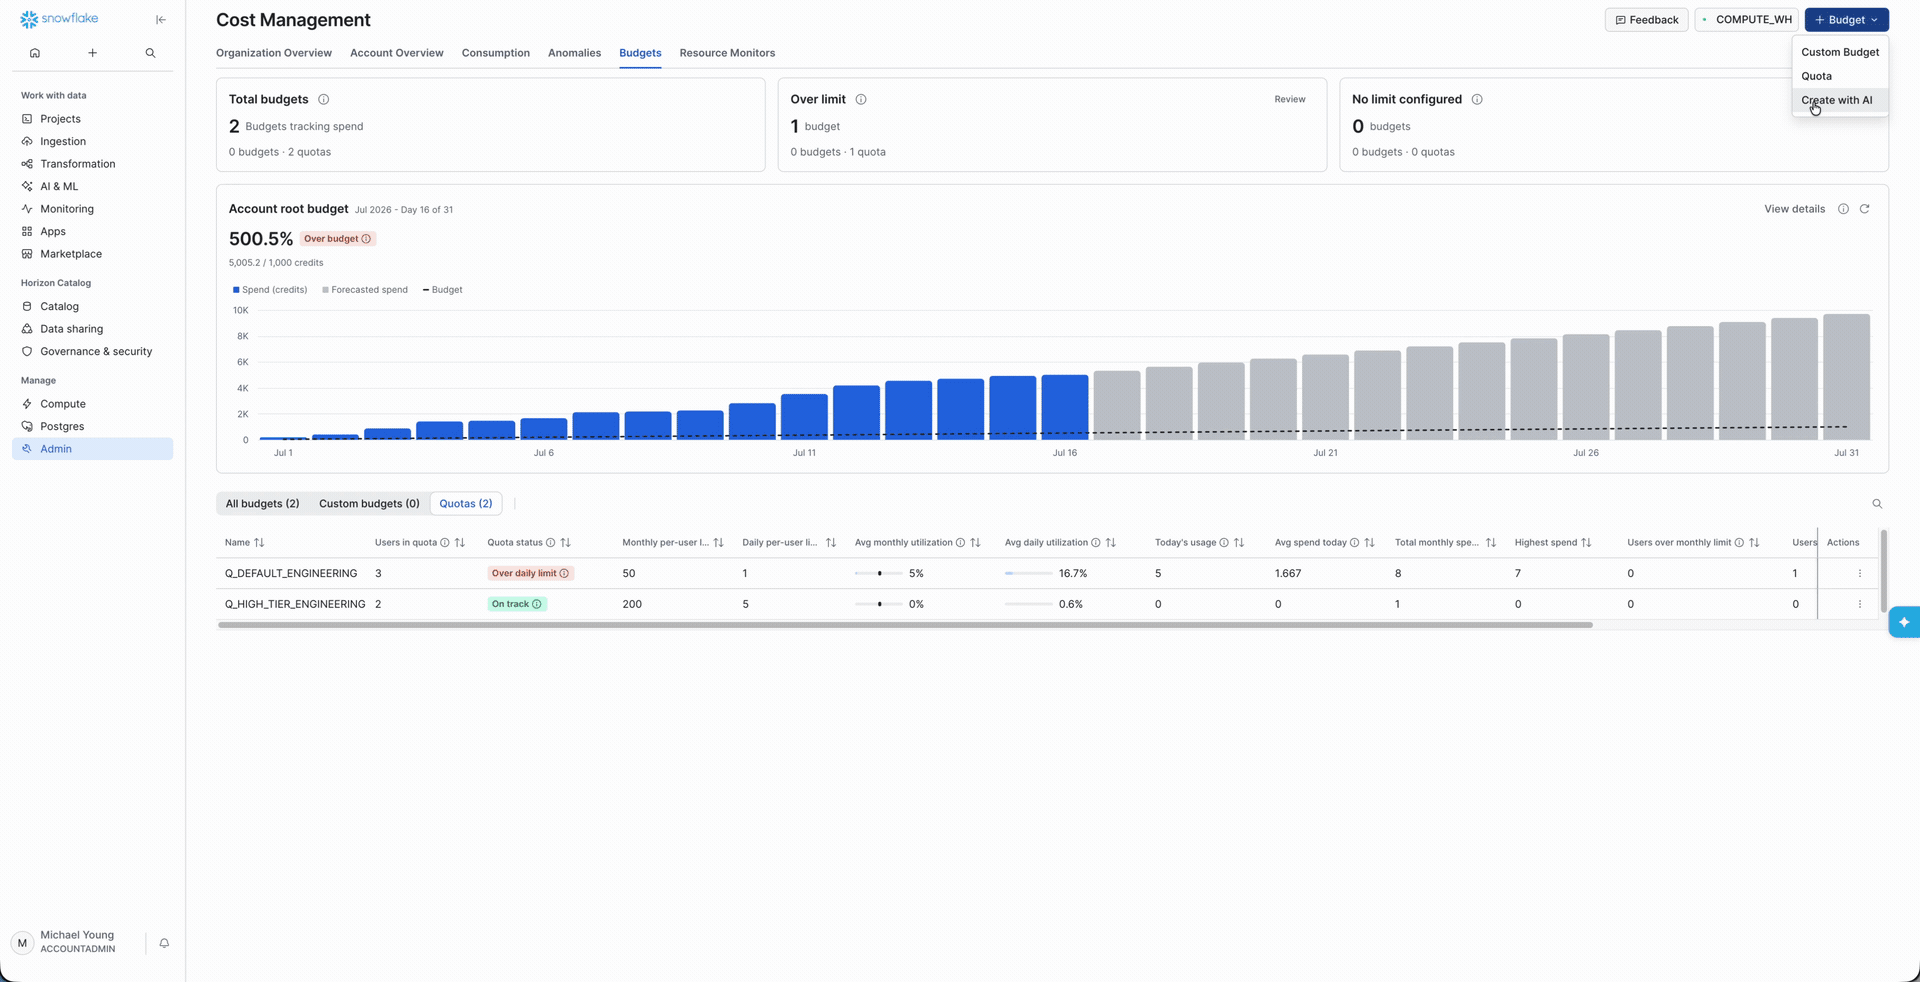Screen dimensions: 1920x982
Task: Collapse the sidebar navigation panel
Action: 161,19
